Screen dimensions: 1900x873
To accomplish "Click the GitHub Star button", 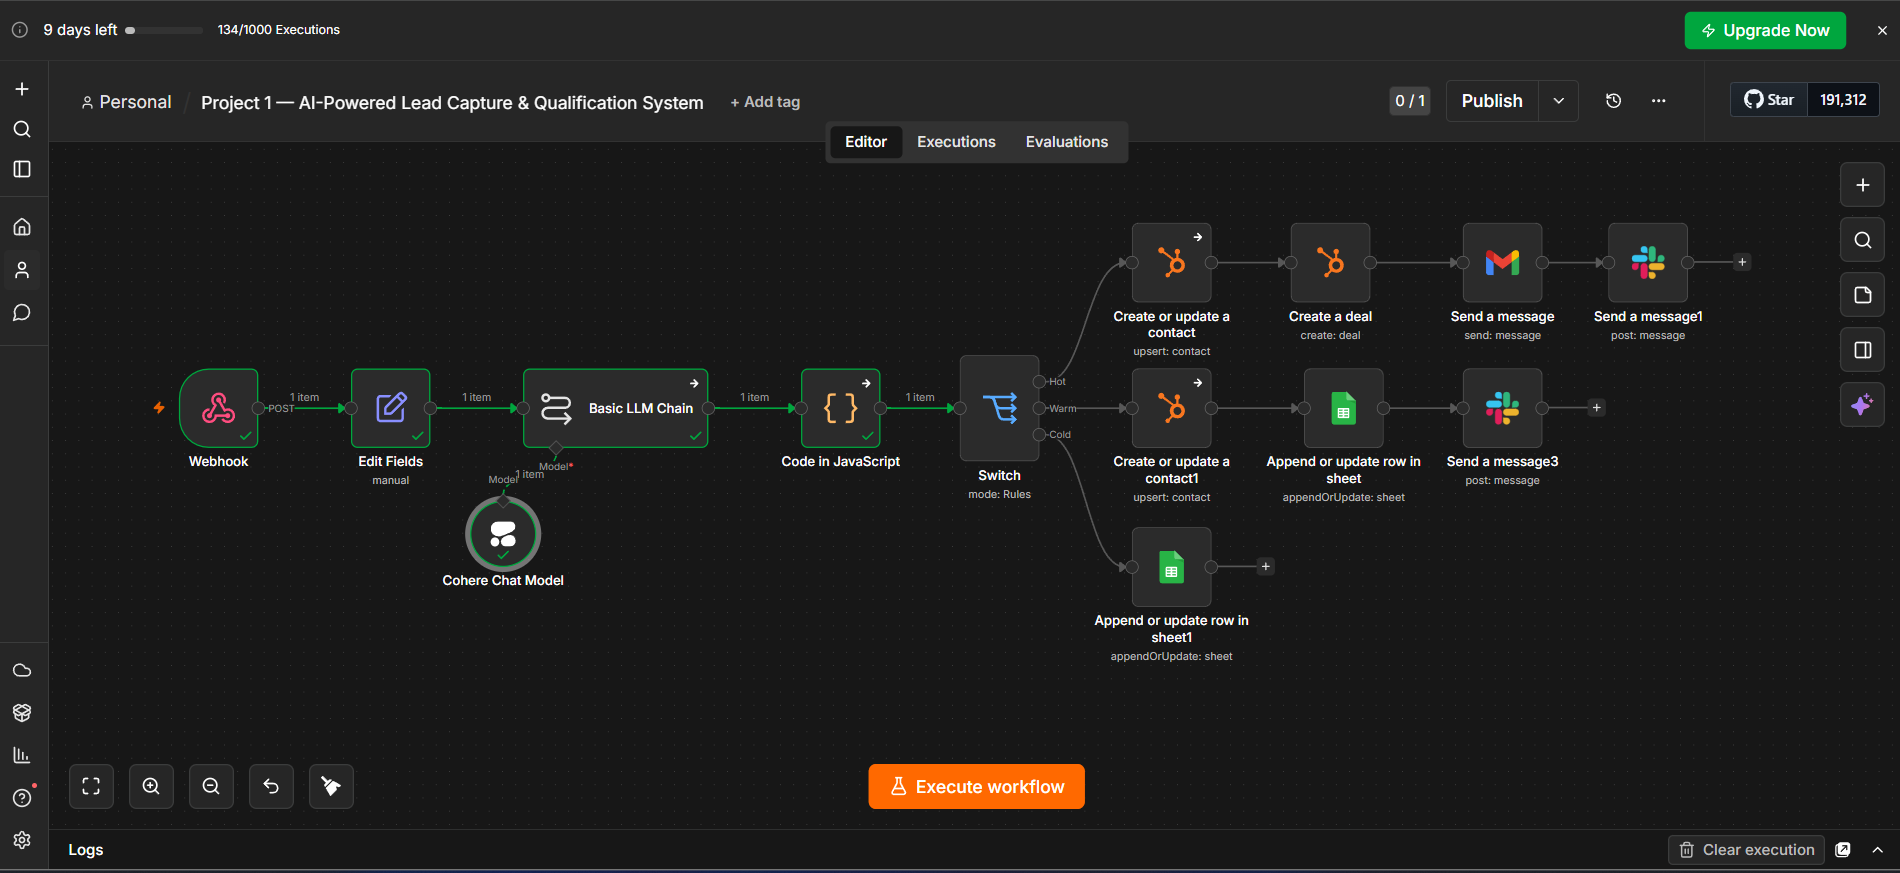I will (x=1769, y=100).
